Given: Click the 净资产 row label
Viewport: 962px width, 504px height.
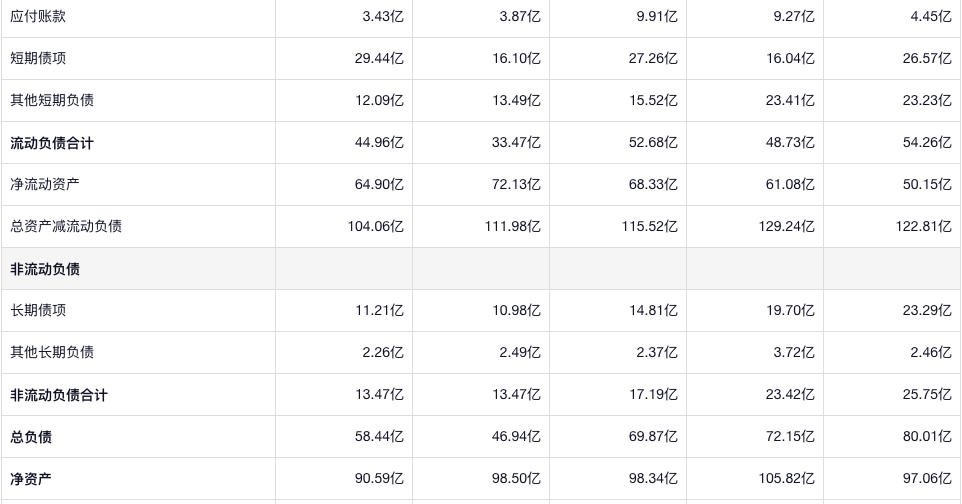Looking at the screenshot, I should (31, 479).
